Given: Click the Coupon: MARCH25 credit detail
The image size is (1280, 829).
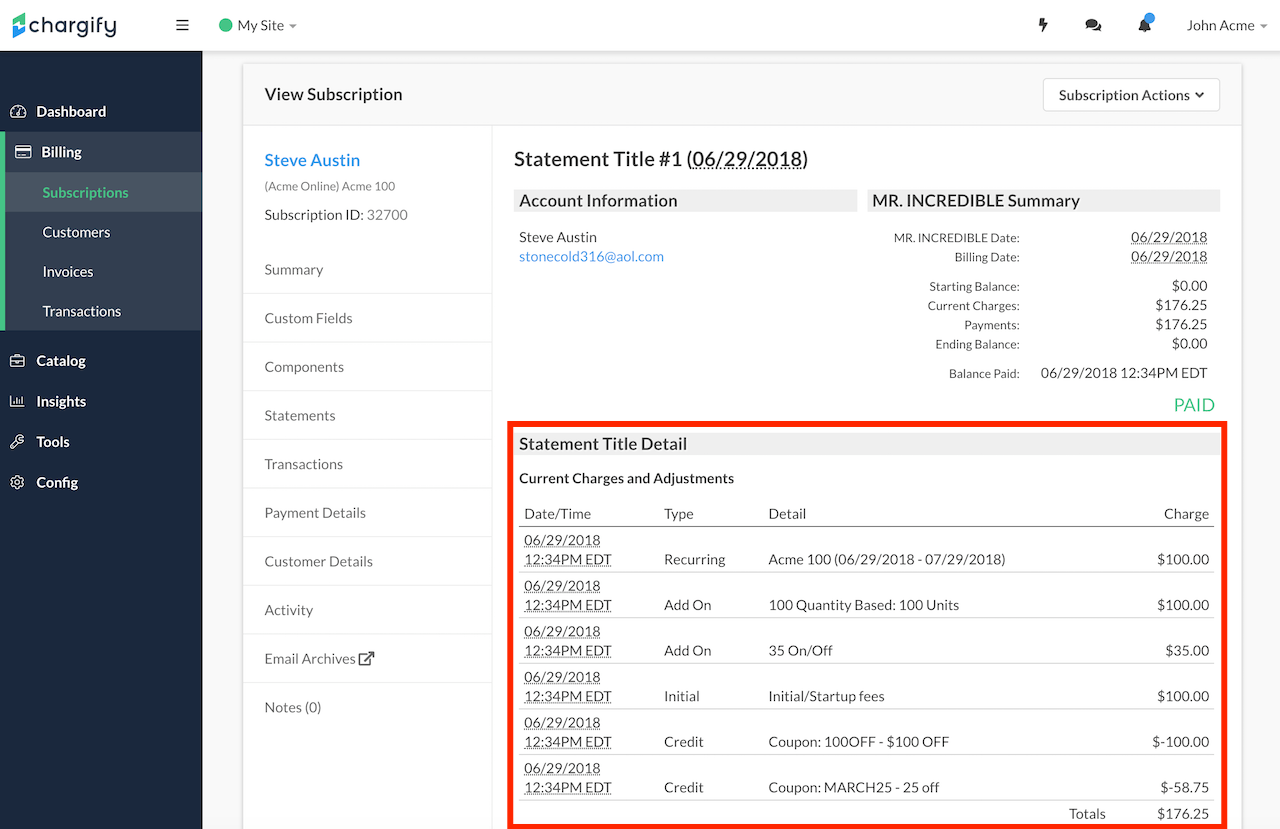Looking at the screenshot, I should (854, 787).
